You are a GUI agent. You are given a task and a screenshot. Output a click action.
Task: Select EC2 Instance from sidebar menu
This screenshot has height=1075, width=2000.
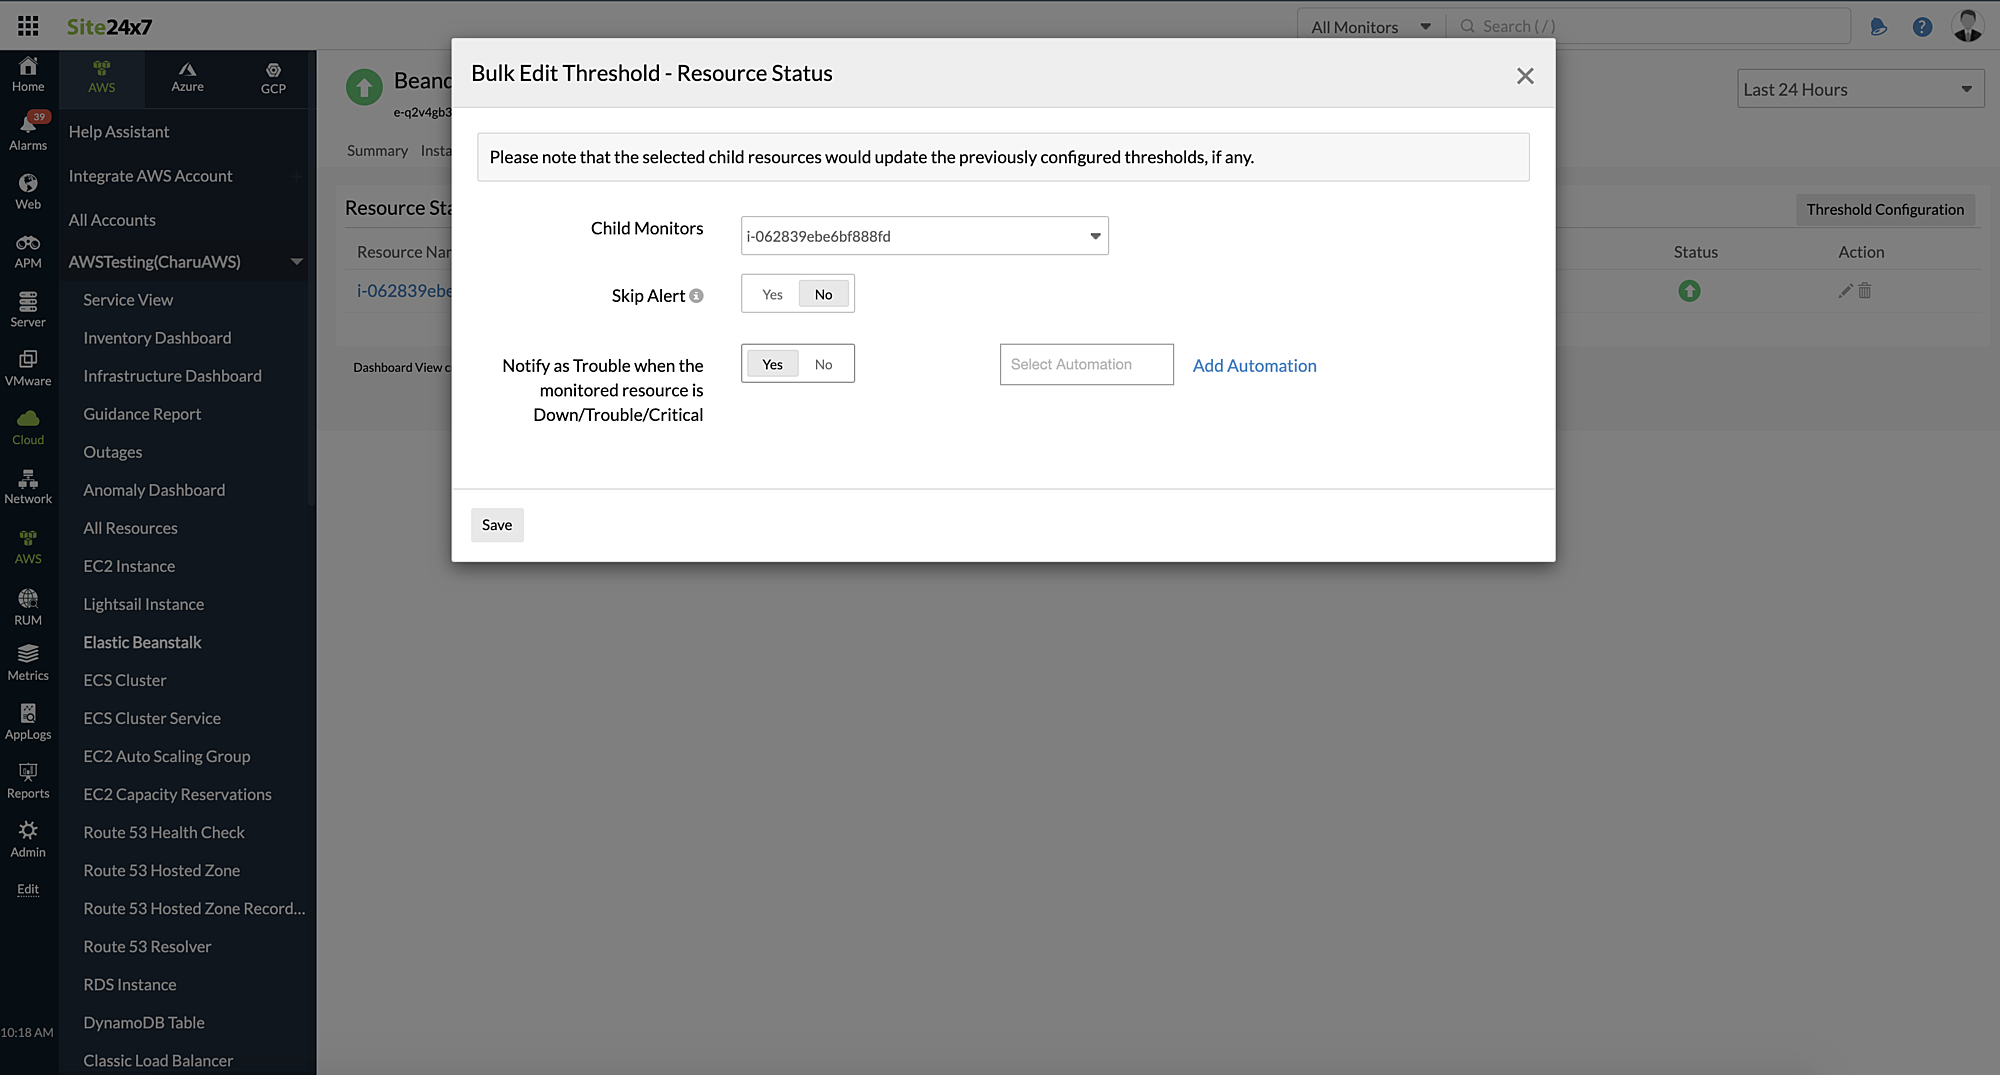coord(128,565)
